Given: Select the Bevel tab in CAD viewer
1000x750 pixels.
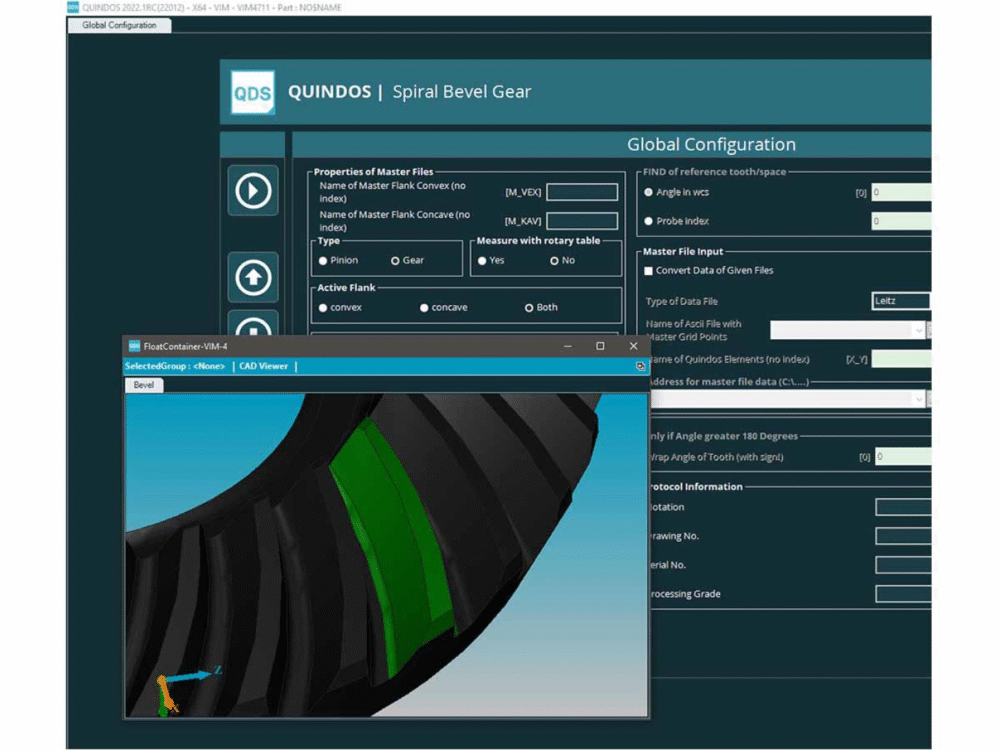Looking at the screenshot, I should pyautogui.click(x=143, y=385).
